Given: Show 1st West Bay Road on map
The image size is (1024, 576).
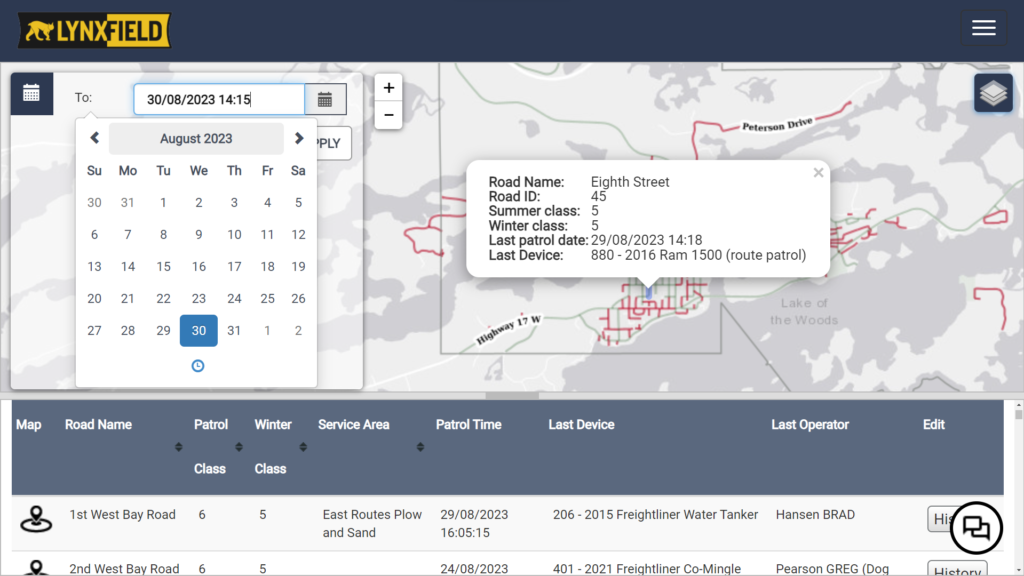Looking at the screenshot, I should 37,519.
